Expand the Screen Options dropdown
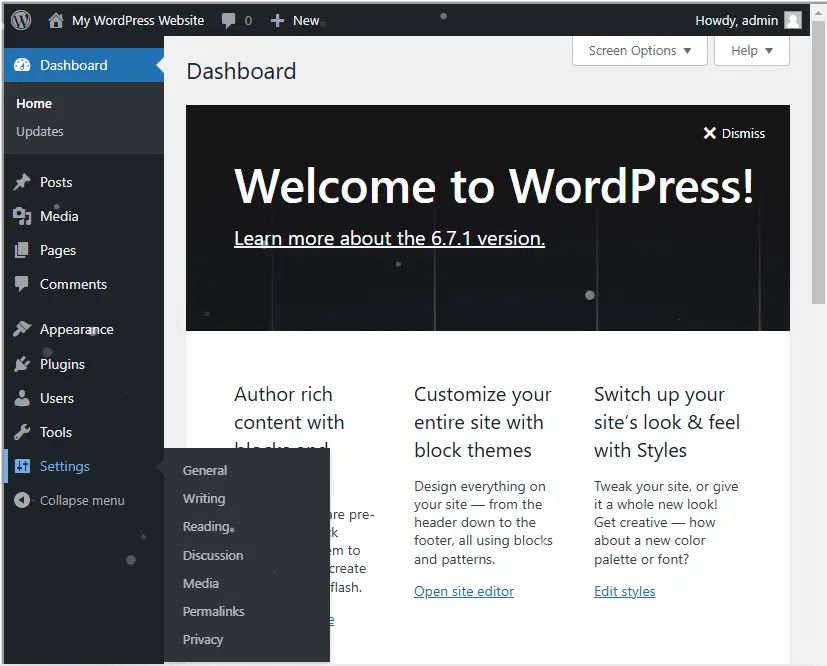The width and height of the screenshot is (827, 666). (x=640, y=51)
